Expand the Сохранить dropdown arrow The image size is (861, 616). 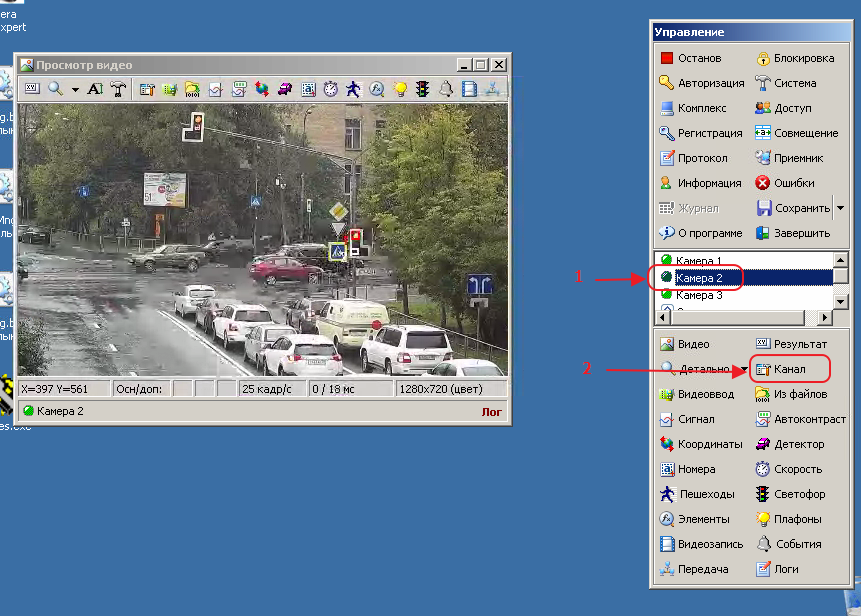pyautogui.click(x=840, y=208)
